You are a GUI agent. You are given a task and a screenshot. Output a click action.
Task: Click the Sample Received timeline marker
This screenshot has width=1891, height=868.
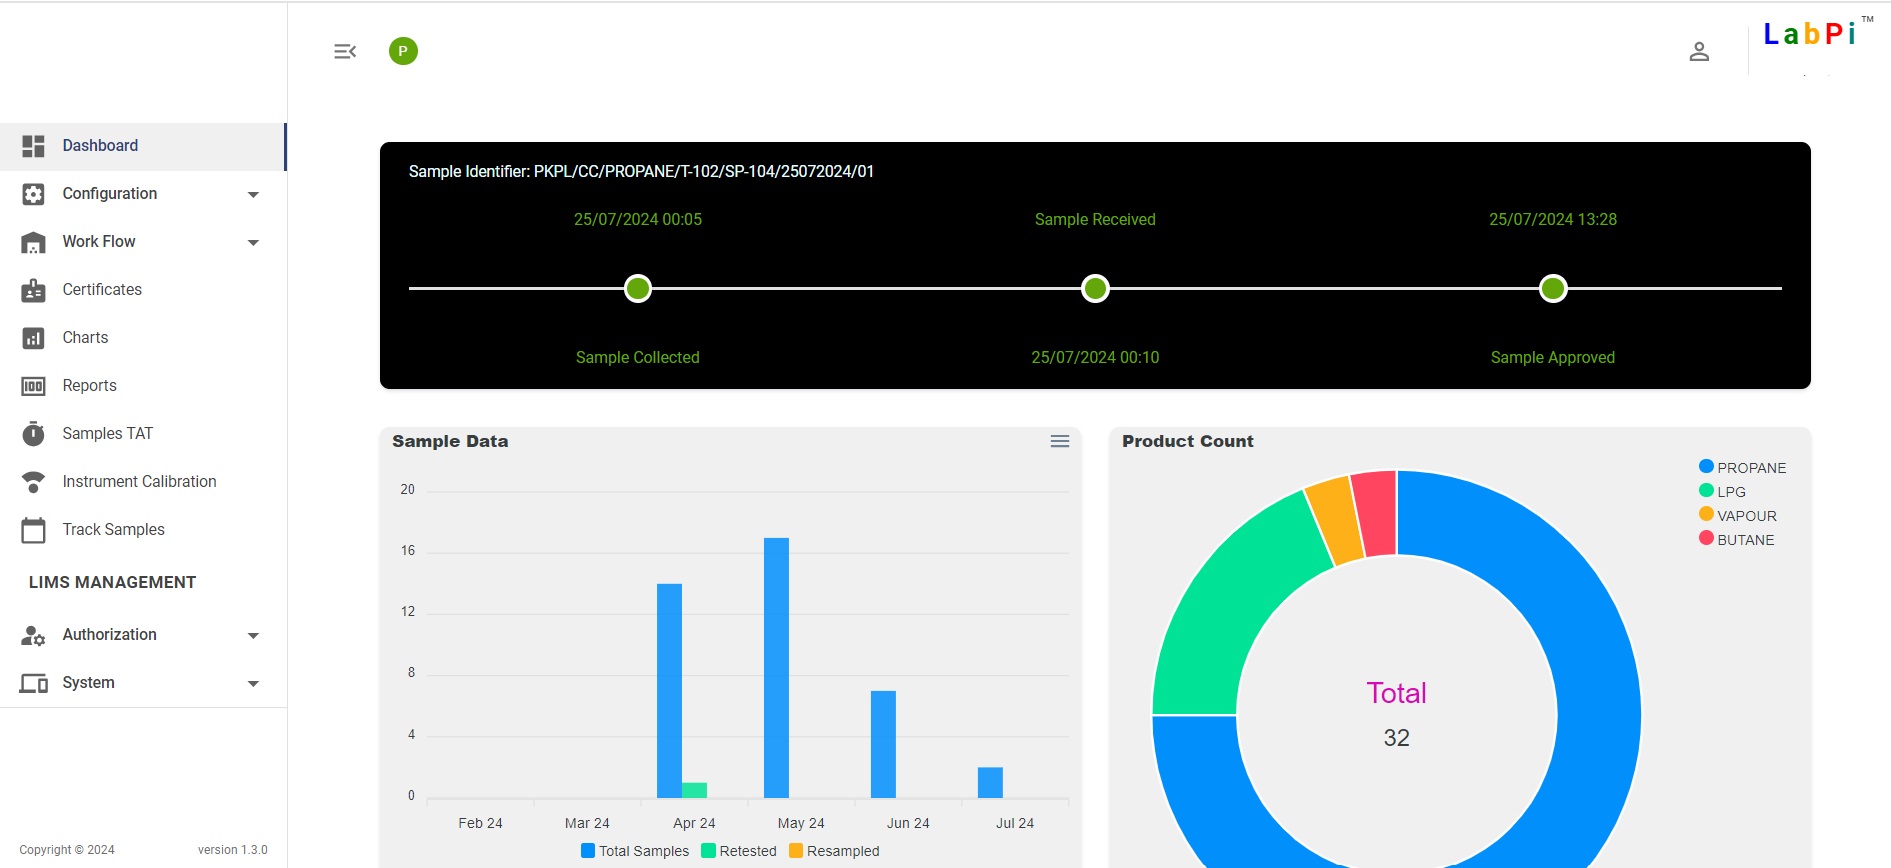(x=1095, y=289)
